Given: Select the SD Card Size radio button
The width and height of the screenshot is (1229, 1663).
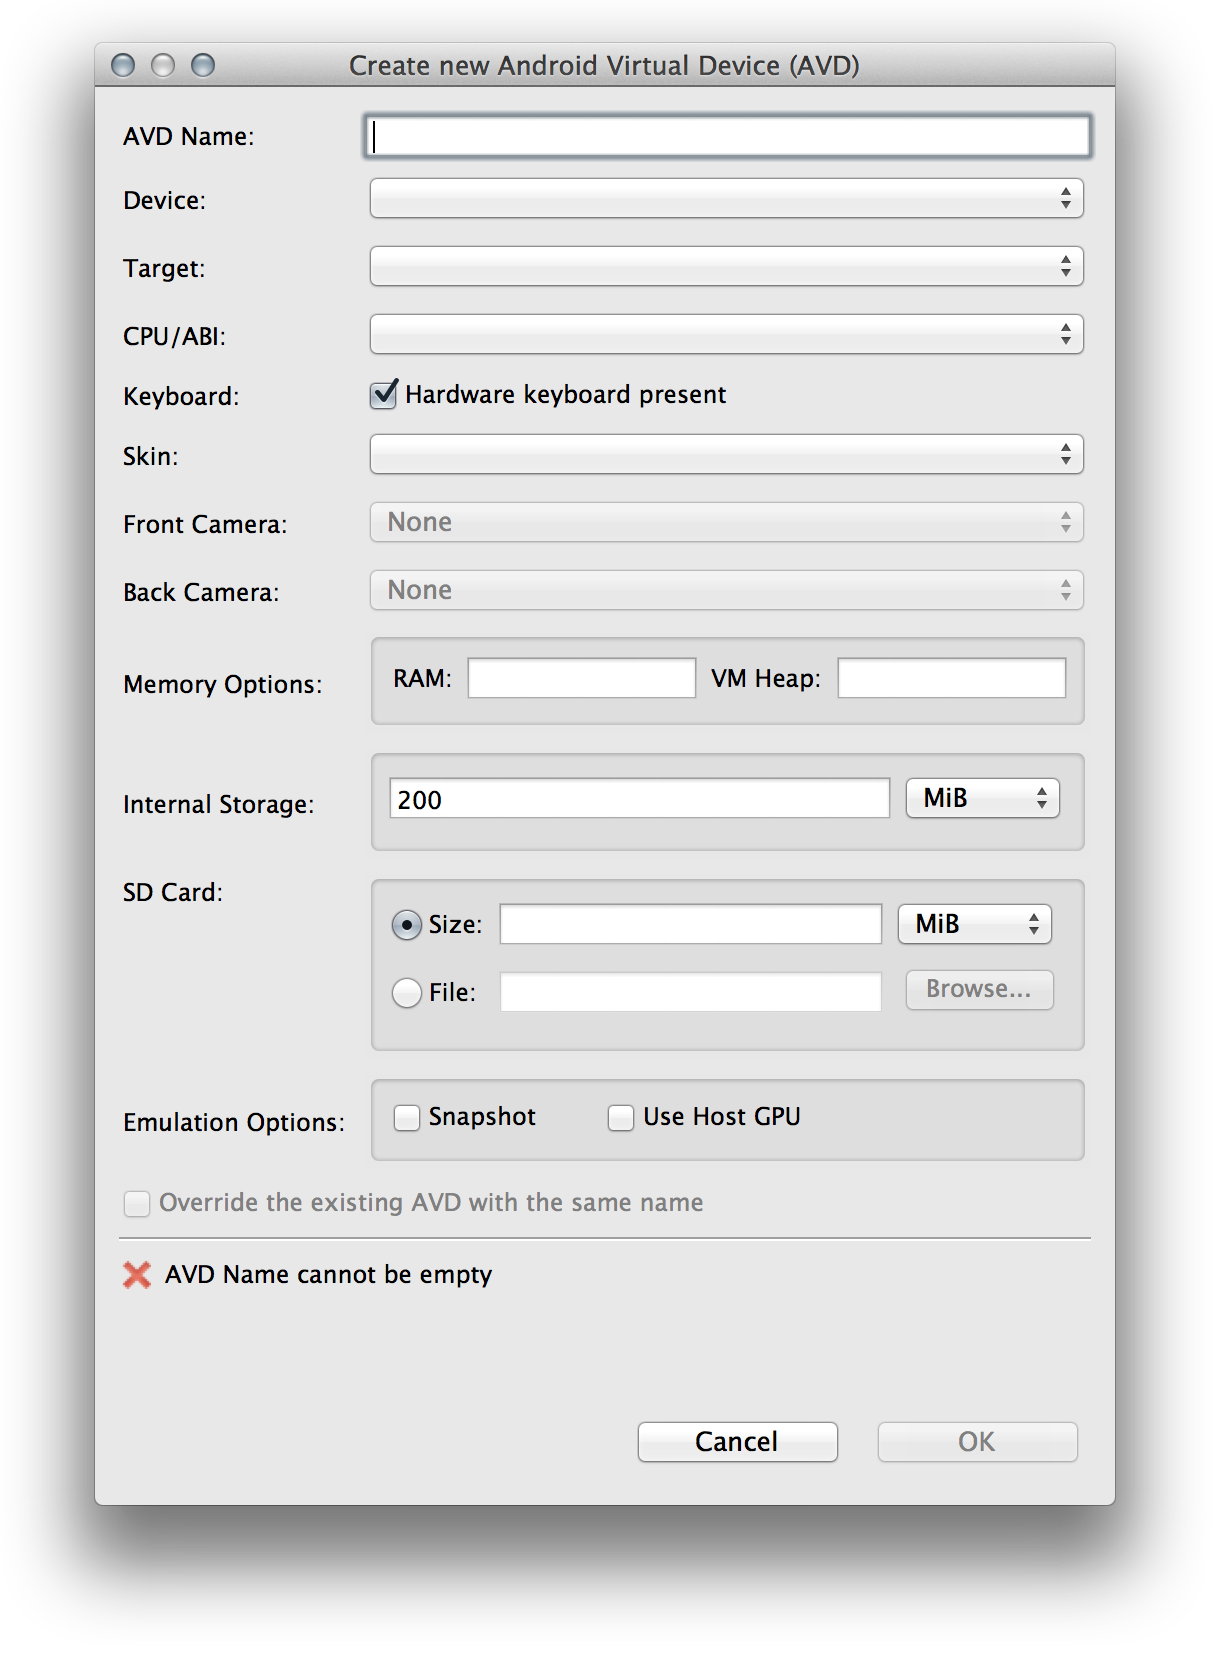Looking at the screenshot, I should coord(406,925).
